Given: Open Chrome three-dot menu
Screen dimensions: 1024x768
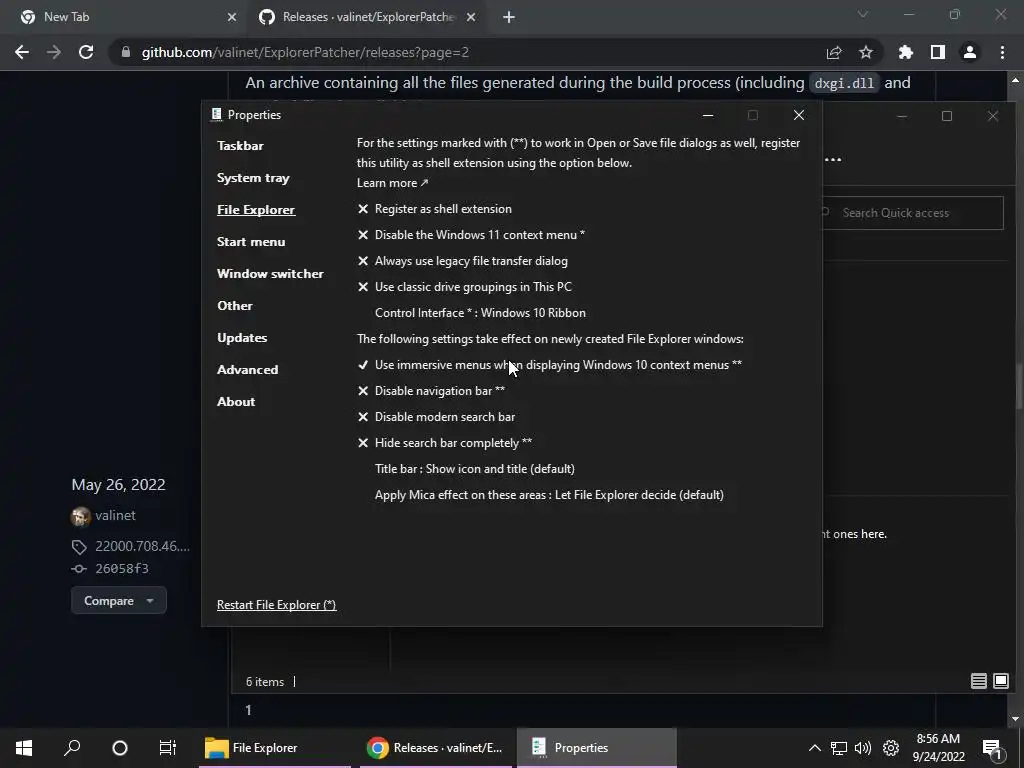Looking at the screenshot, I should pos(1002,52).
